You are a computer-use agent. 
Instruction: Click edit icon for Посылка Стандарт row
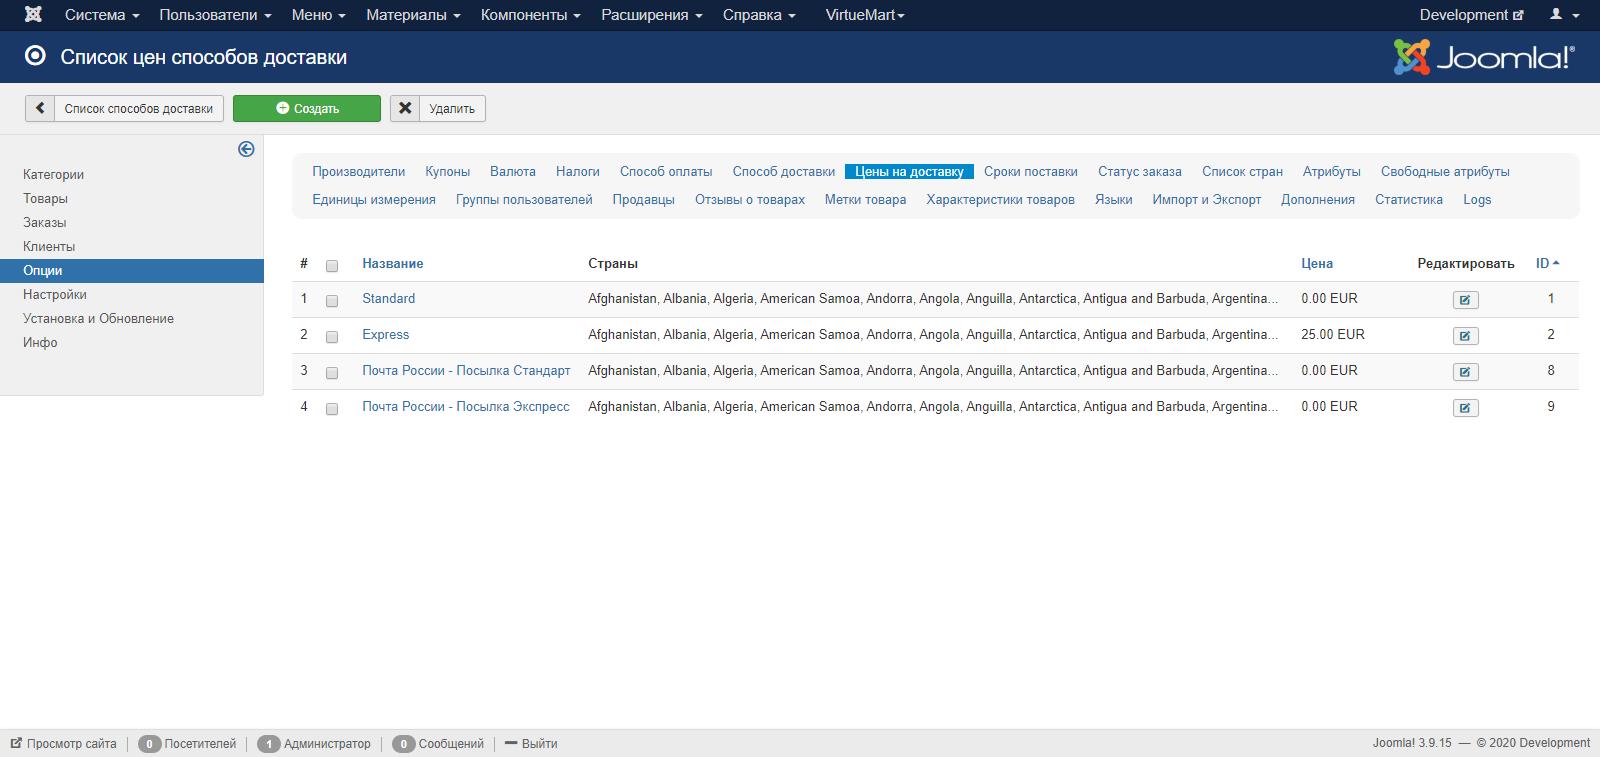pyautogui.click(x=1465, y=371)
